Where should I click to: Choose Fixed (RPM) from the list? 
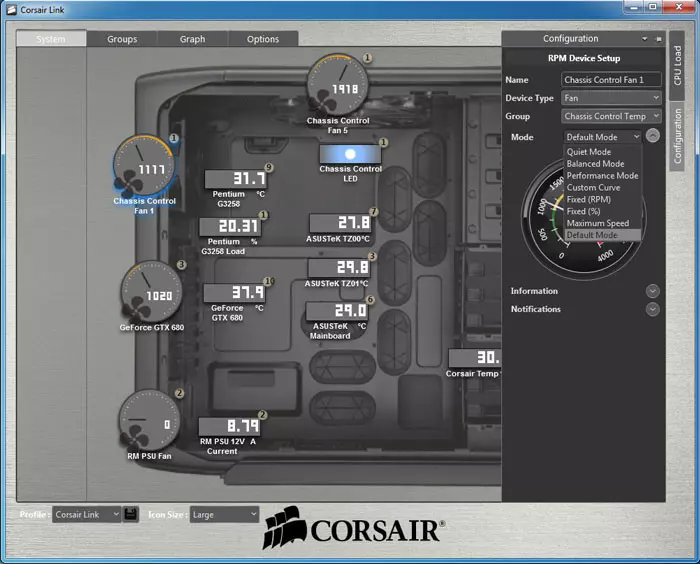pos(603,199)
